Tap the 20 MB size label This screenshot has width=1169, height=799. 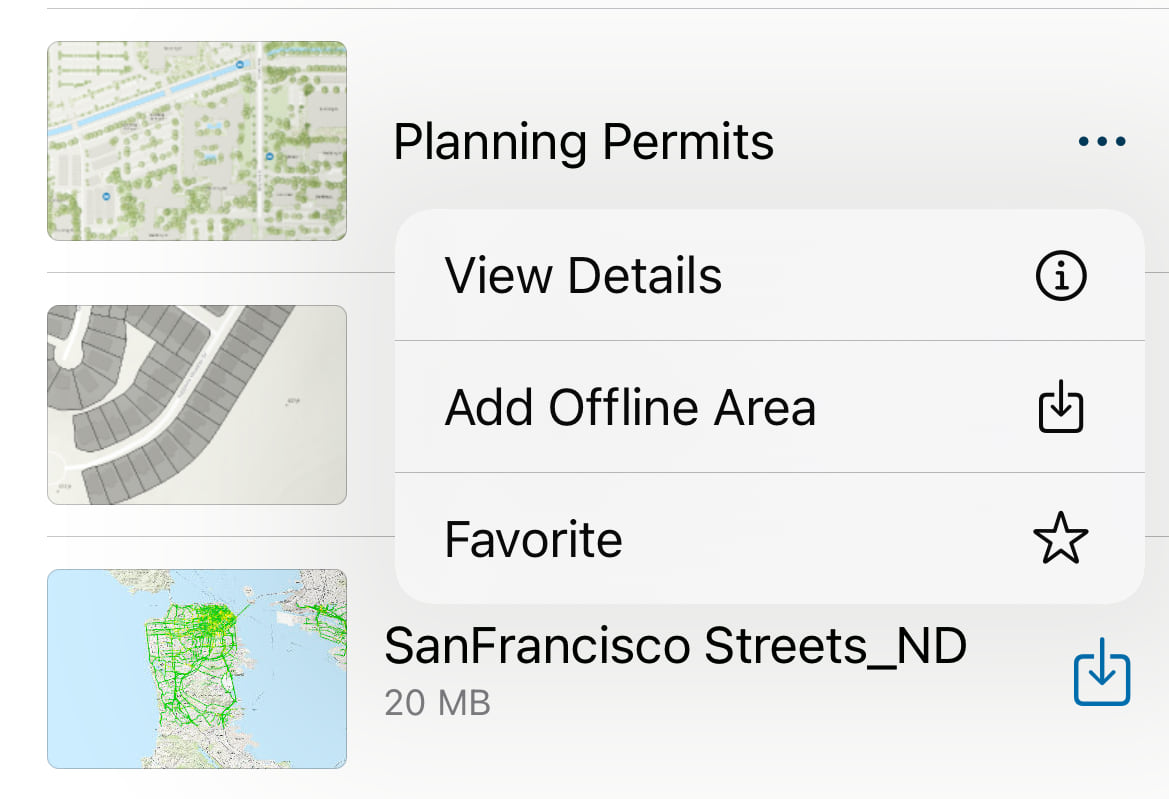point(437,703)
